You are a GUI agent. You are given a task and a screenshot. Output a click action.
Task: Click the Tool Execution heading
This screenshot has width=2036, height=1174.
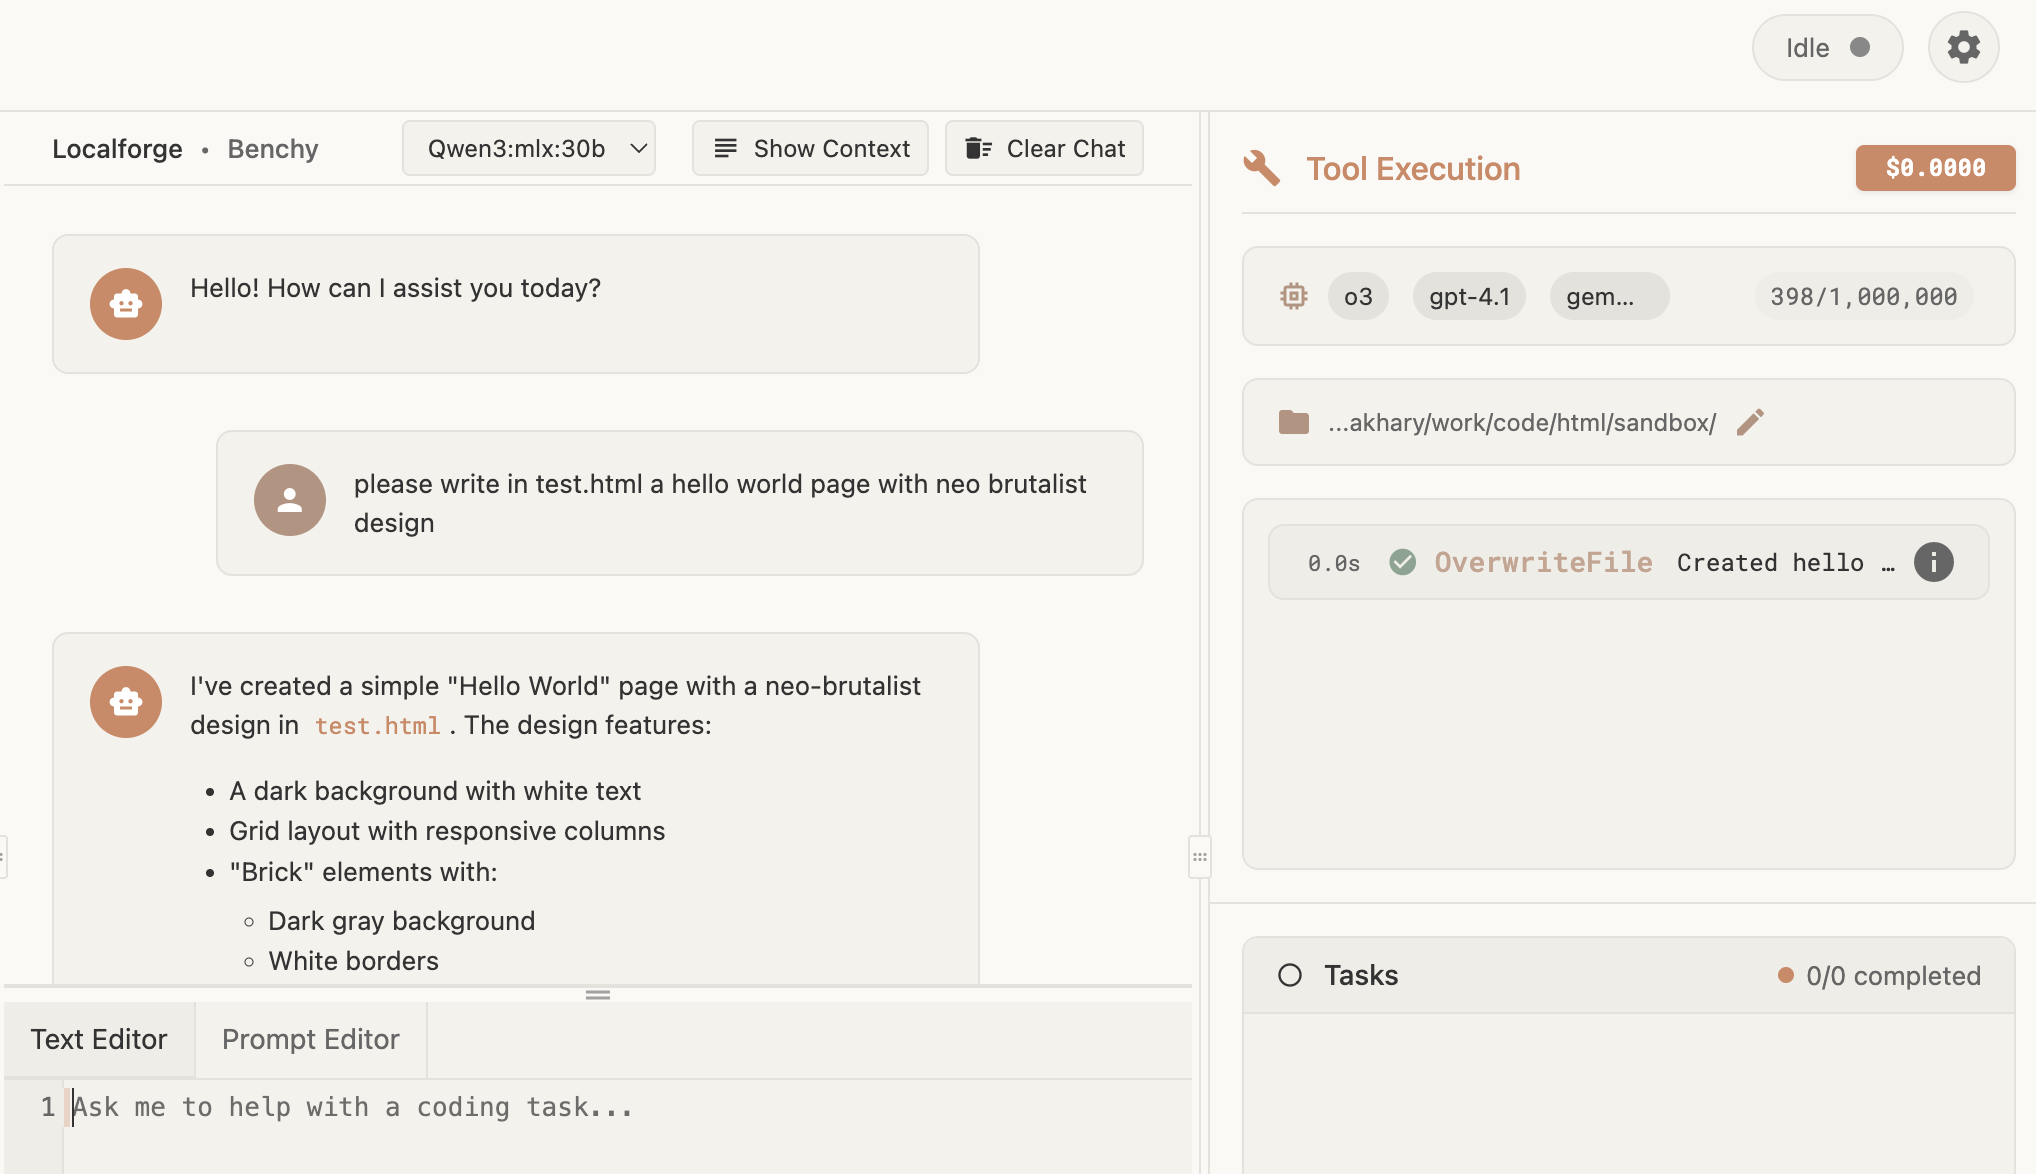[x=1413, y=168]
